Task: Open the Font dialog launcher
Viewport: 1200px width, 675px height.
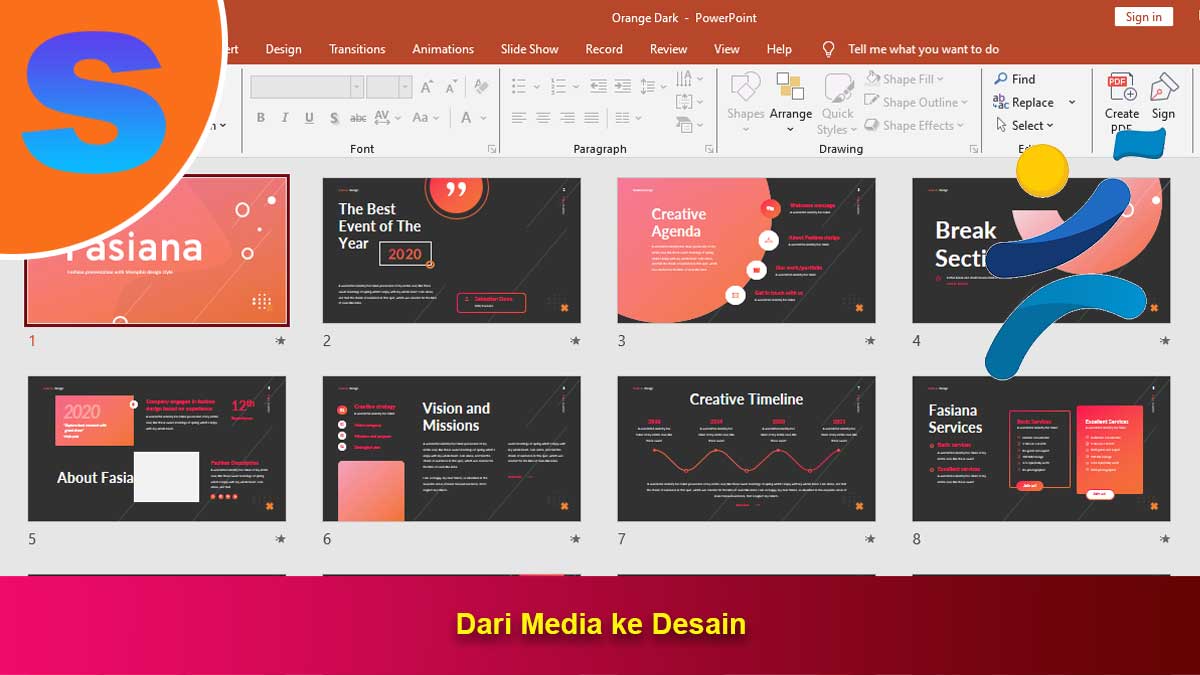Action: click(x=492, y=149)
